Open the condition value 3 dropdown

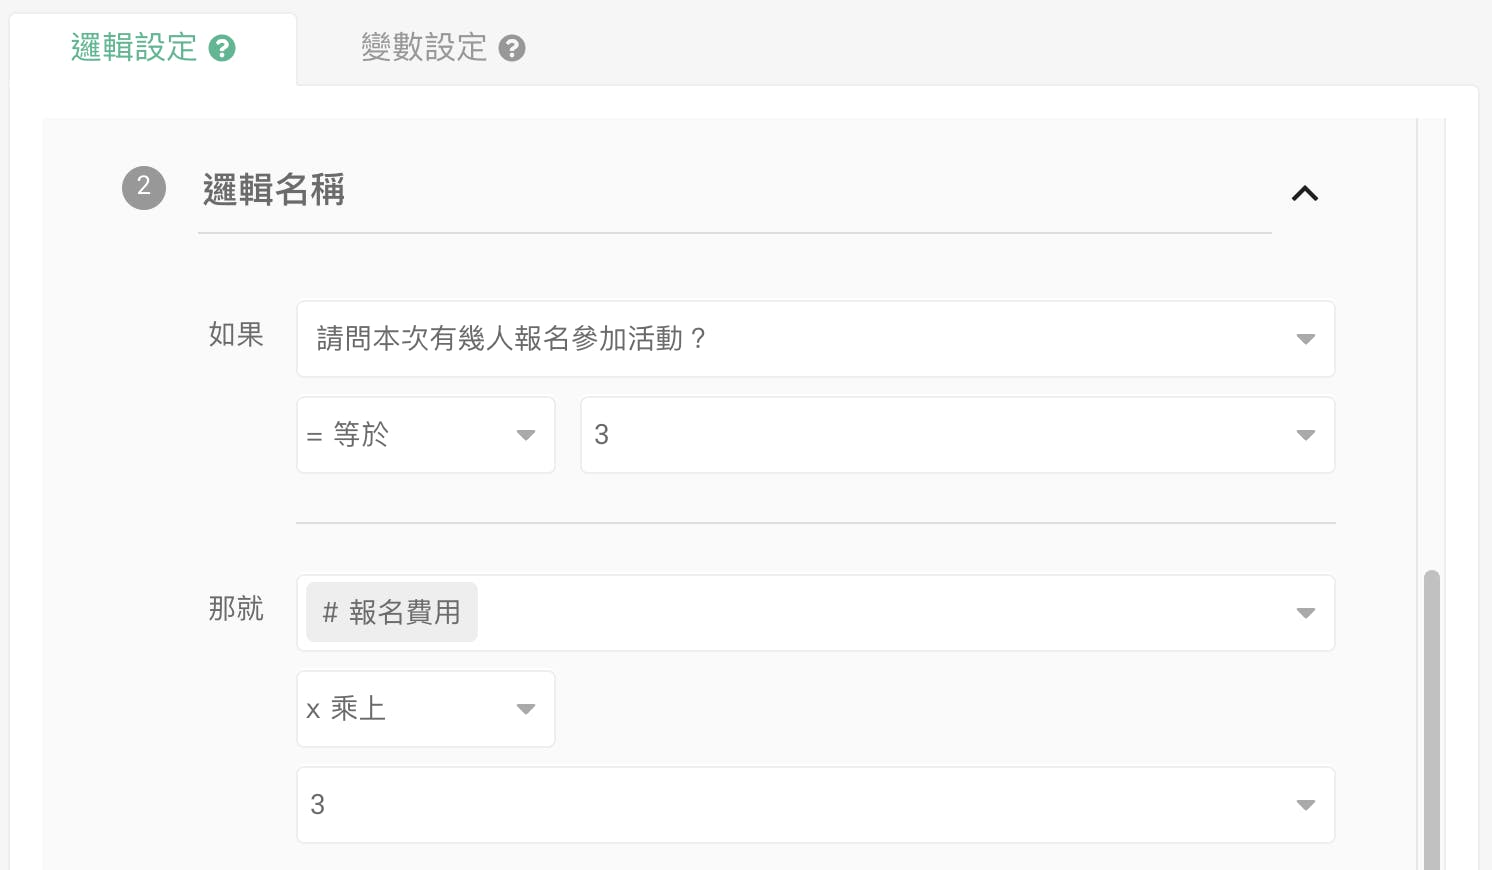pos(940,435)
